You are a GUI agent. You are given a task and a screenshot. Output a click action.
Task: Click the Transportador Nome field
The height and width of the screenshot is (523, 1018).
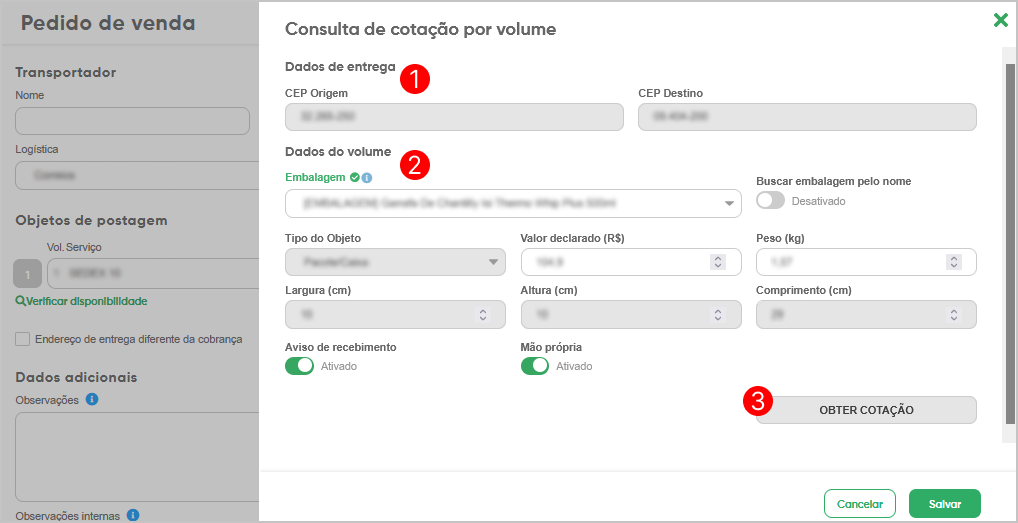pos(132,121)
